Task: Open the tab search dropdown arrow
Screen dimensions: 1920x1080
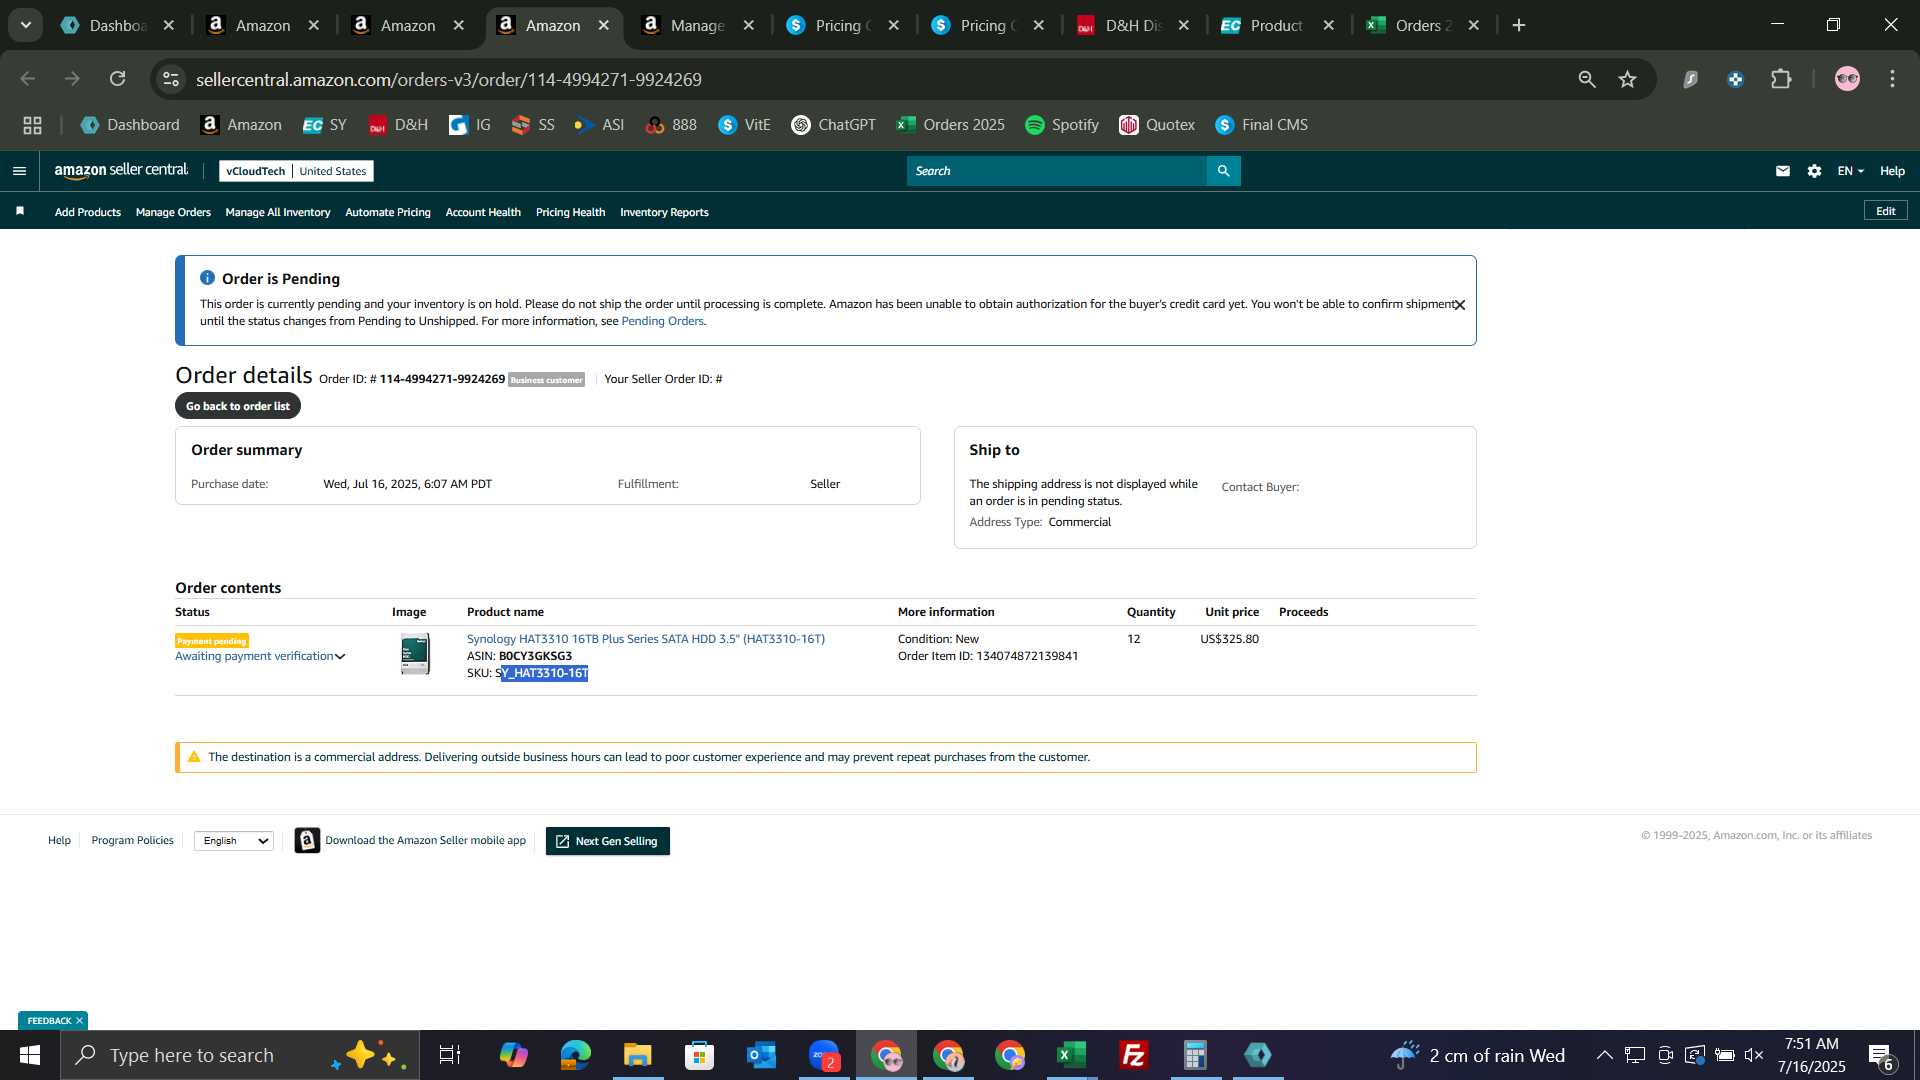Action: pos(26,25)
